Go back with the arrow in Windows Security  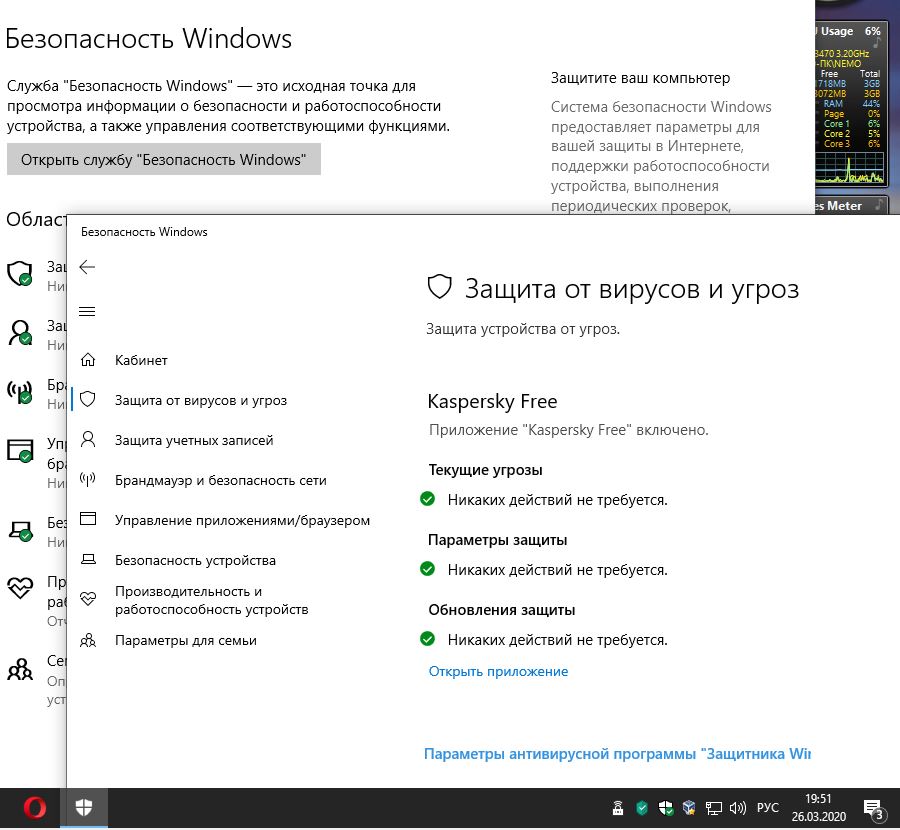[87, 266]
